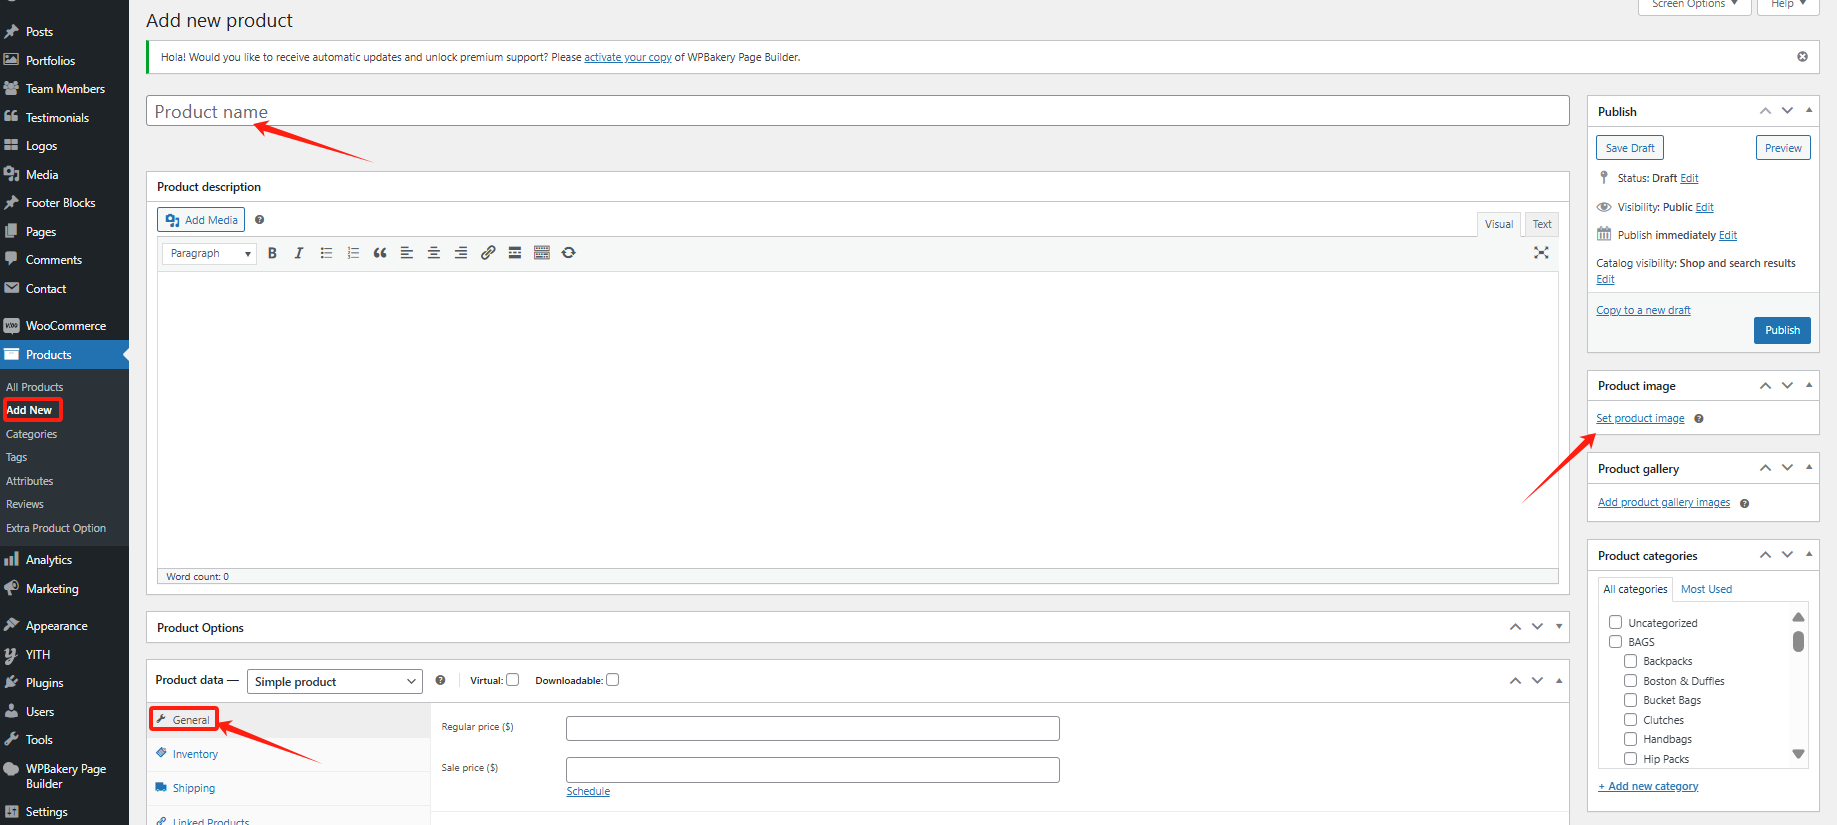Open WooCommerce in the sidebar
The width and height of the screenshot is (1837, 825).
pyautogui.click(x=64, y=326)
